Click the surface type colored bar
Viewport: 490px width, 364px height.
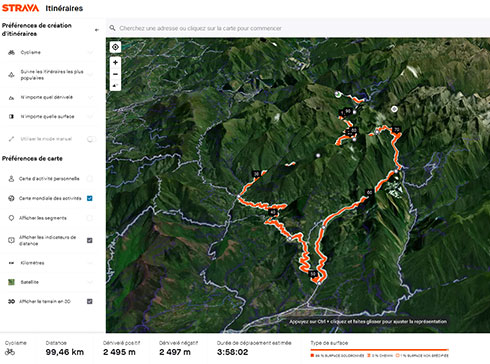[x=379, y=350]
